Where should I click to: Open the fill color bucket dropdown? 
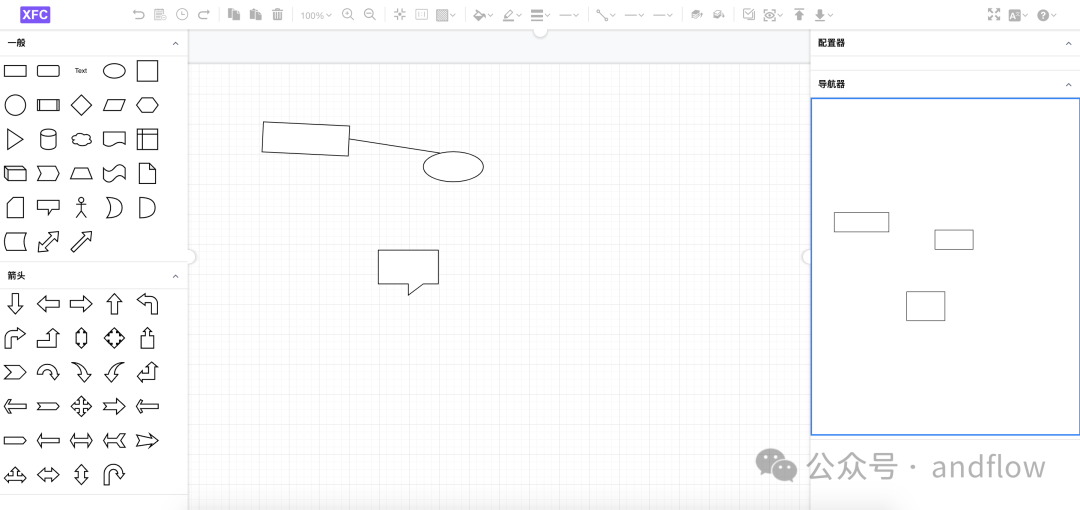(x=483, y=15)
